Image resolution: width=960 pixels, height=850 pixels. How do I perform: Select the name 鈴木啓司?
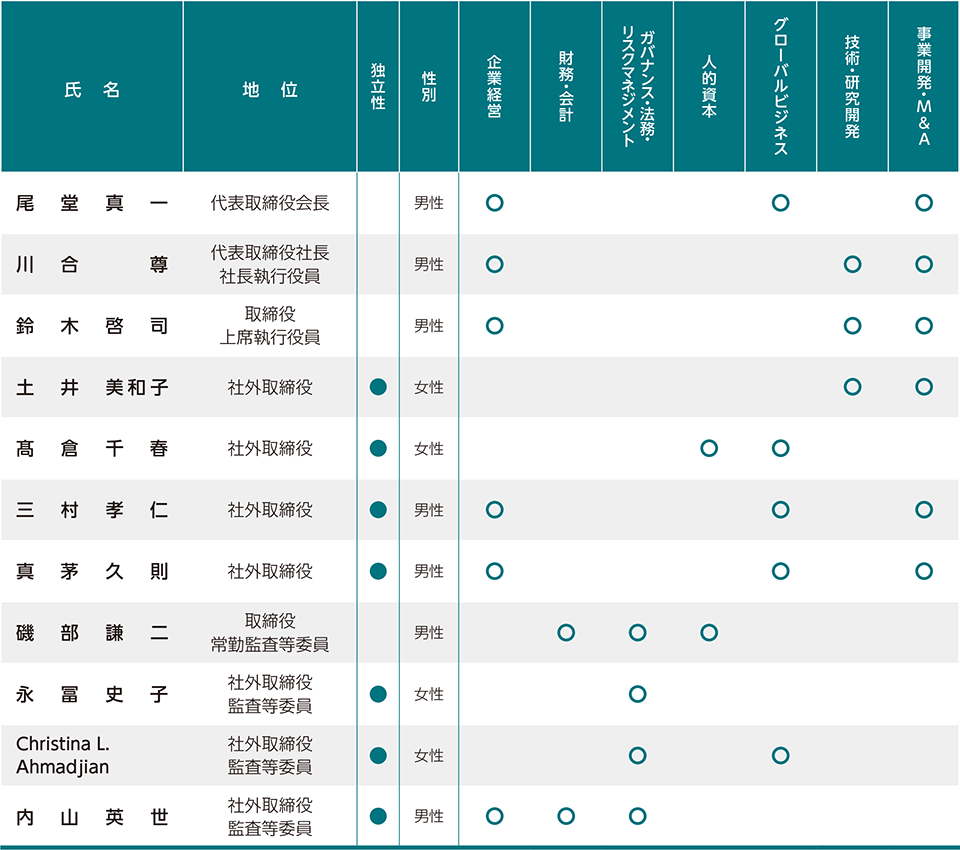click(x=92, y=326)
